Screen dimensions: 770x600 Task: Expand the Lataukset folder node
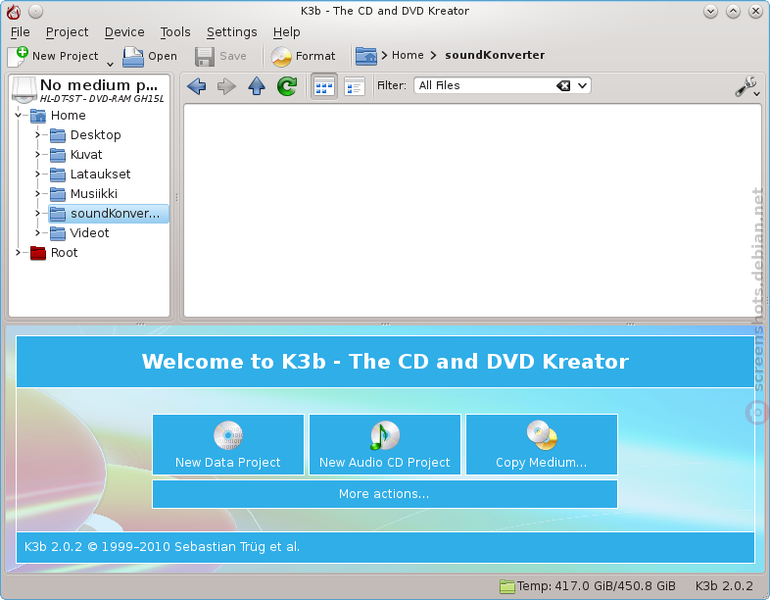pos(37,174)
